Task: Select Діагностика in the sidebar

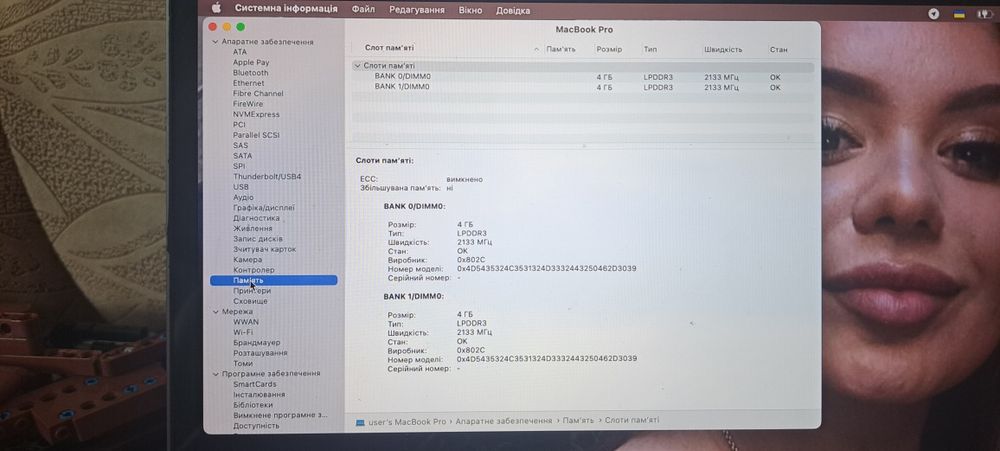Action: click(x=256, y=218)
